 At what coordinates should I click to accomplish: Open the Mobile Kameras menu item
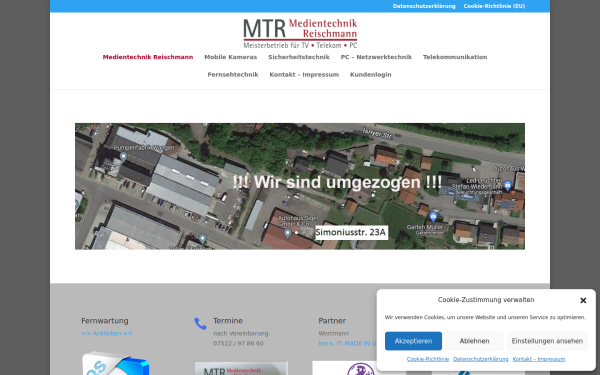(231, 57)
